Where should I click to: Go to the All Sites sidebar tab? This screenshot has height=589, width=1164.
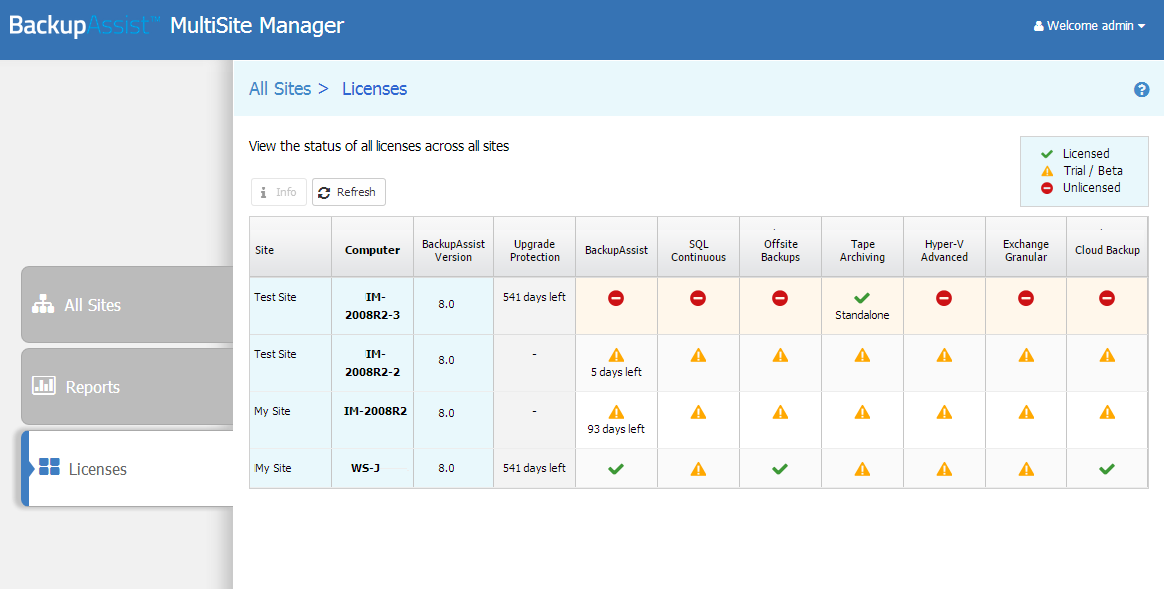[x=128, y=305]
